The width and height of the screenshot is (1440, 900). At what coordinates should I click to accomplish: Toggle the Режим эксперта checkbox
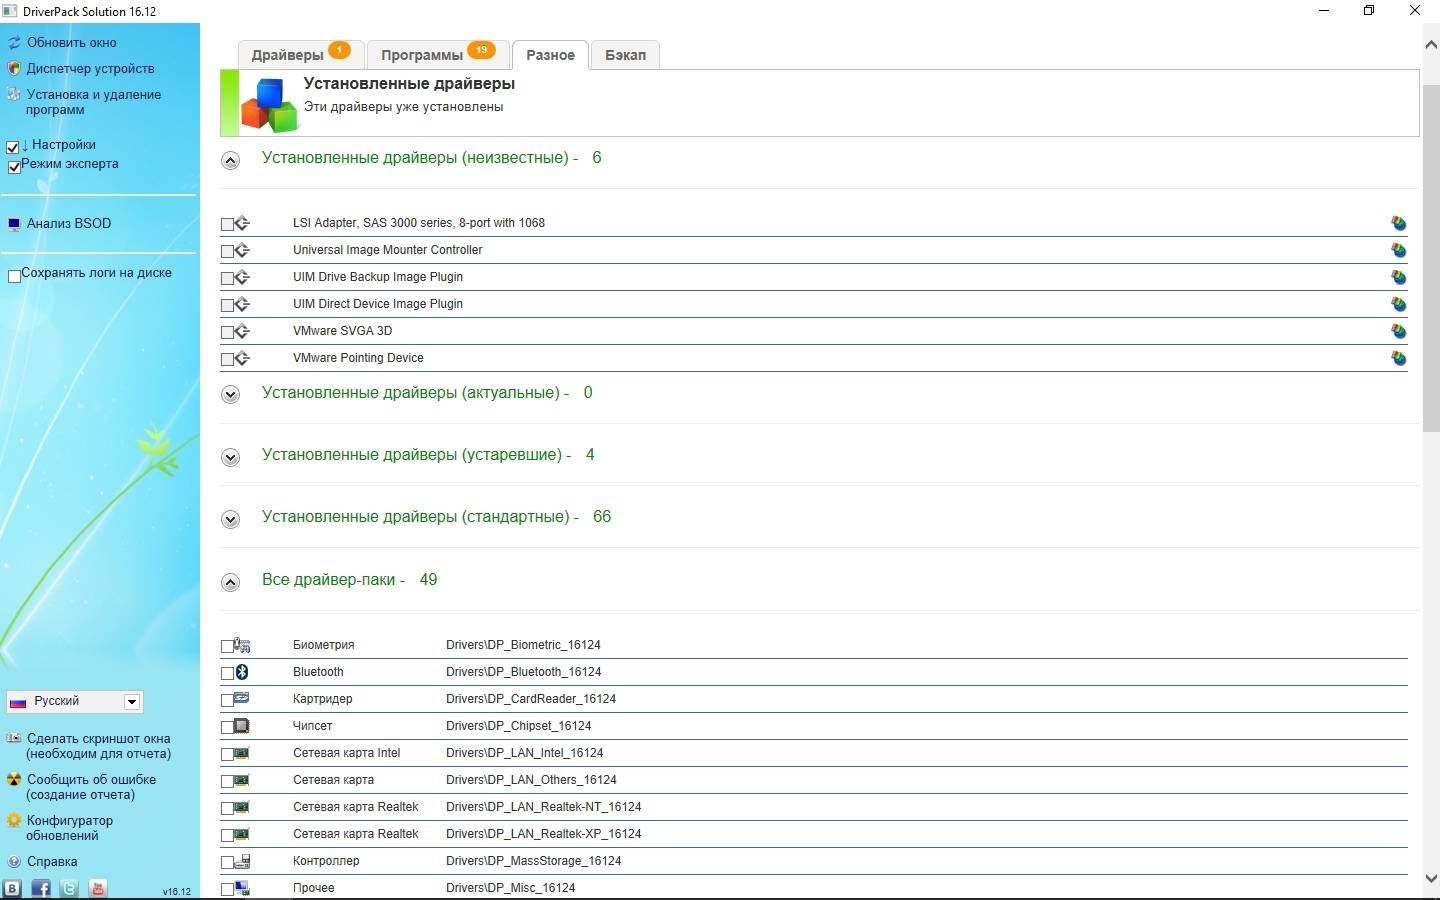coord(14,166)
